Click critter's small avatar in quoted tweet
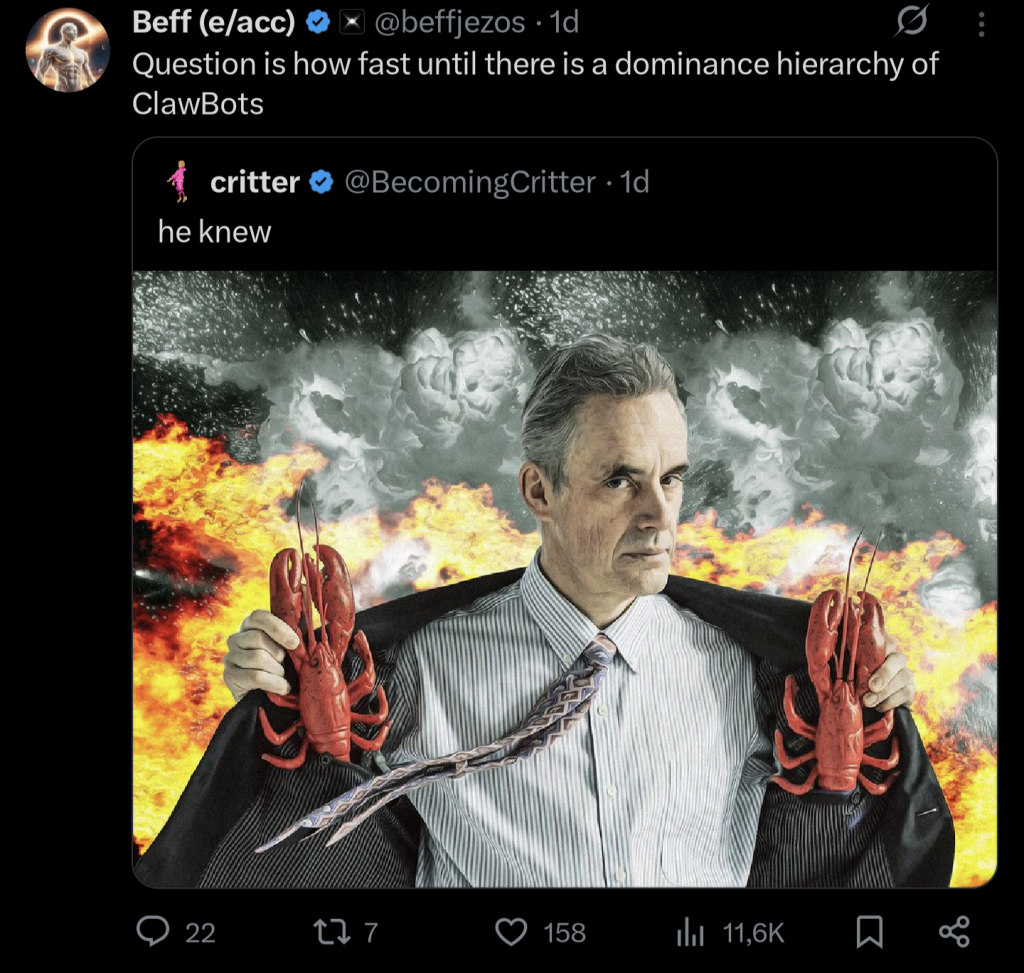The width and height of the screenshot is (1024, 973). coord(179,181)
